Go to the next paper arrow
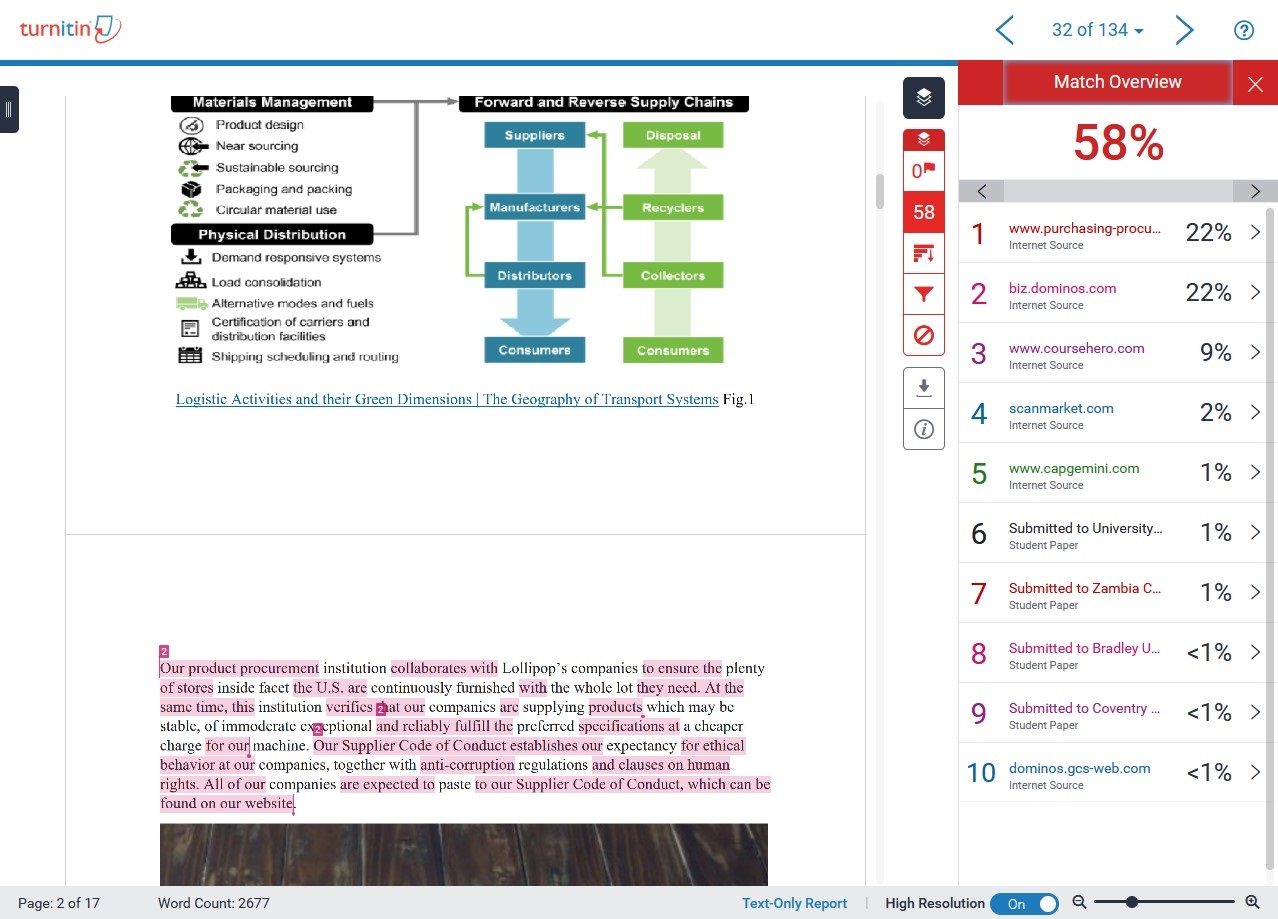1278x919 pixels. tap(1184, 30)
